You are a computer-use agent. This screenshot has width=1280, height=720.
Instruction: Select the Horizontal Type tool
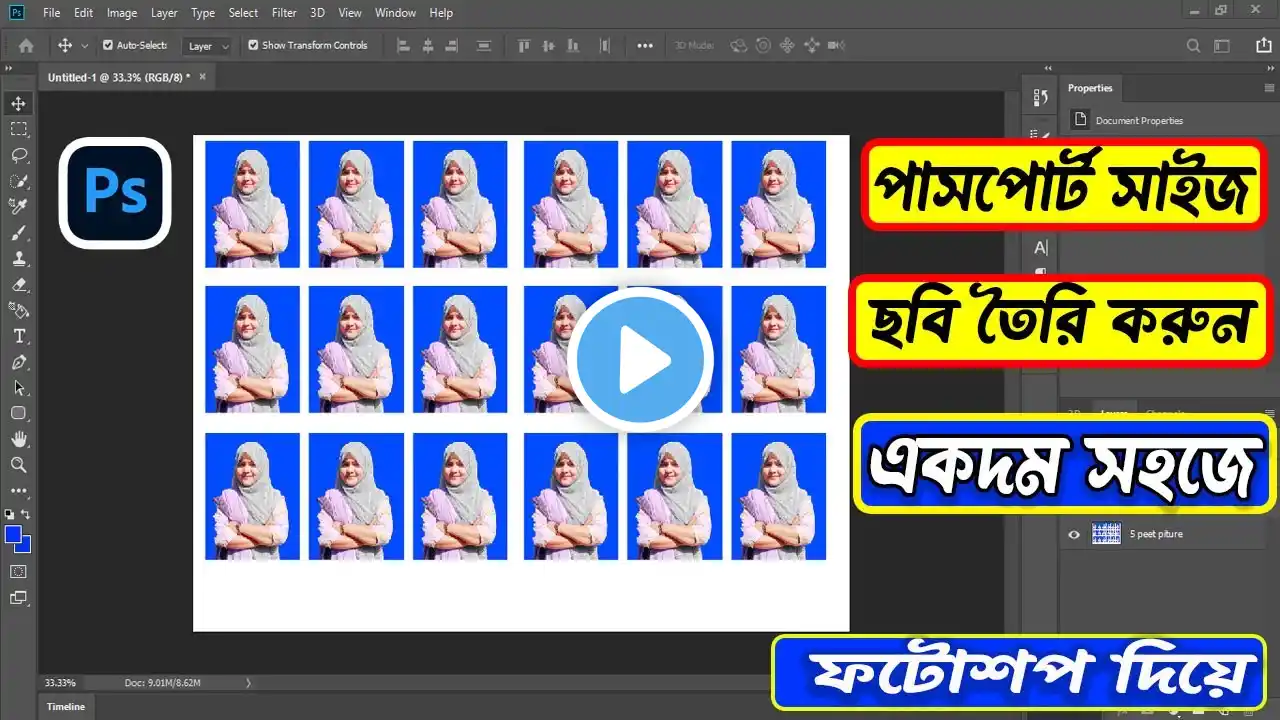[x=17, y=336]
